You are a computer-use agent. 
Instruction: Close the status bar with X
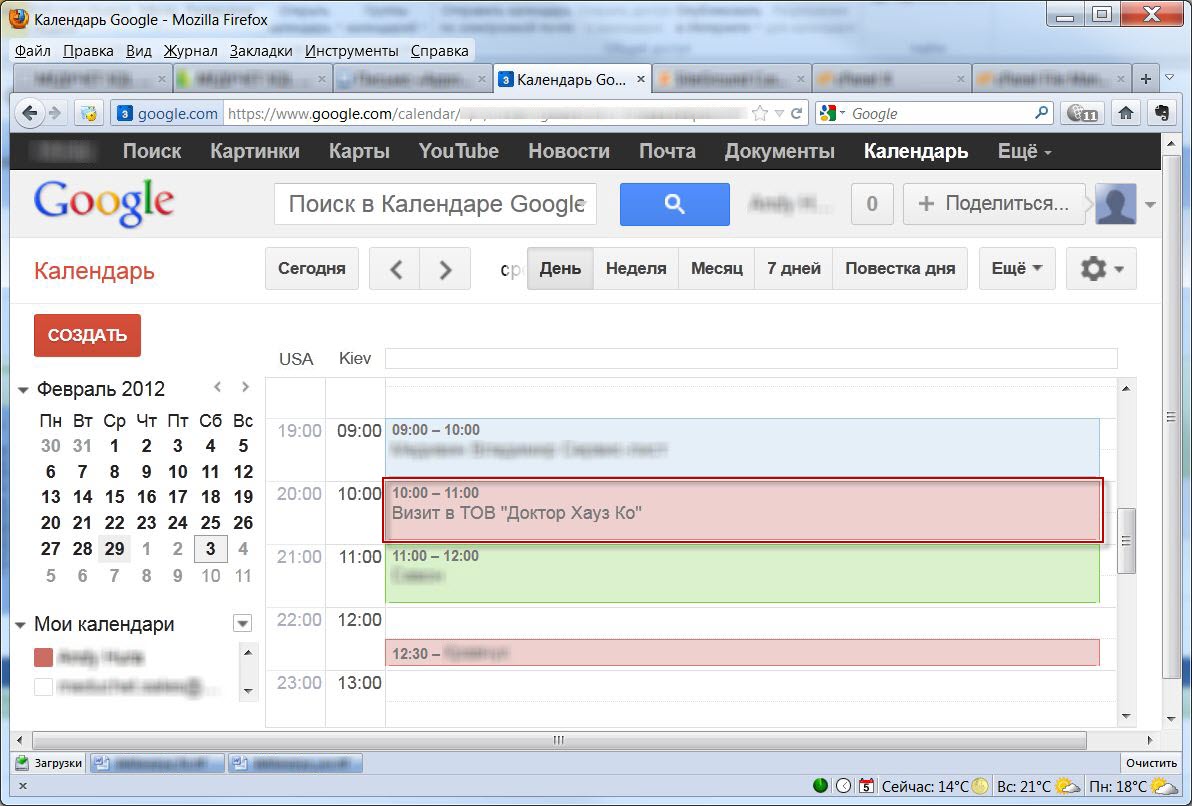[22, 786]
